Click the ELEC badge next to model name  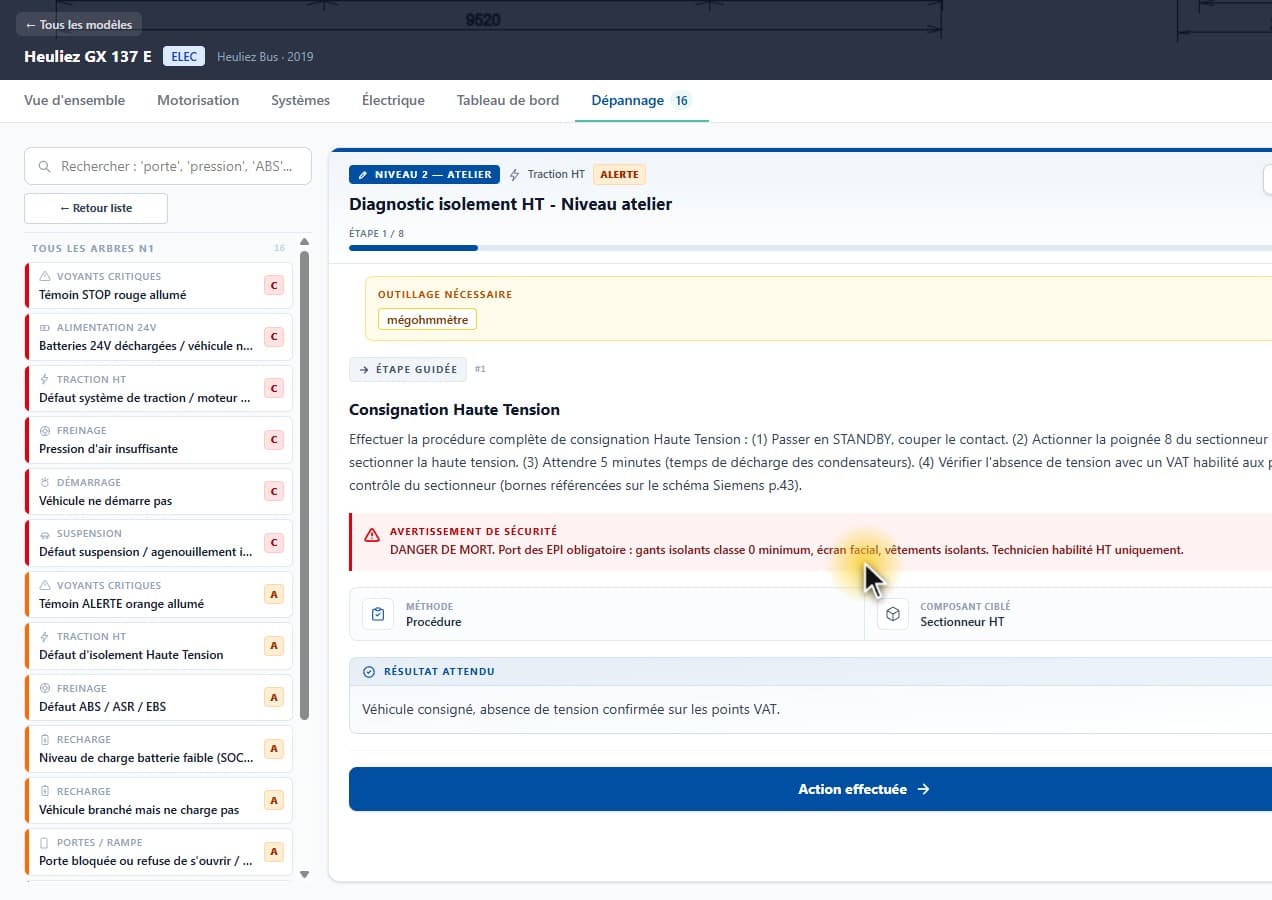pyautogui.click(x=184, y=56)
